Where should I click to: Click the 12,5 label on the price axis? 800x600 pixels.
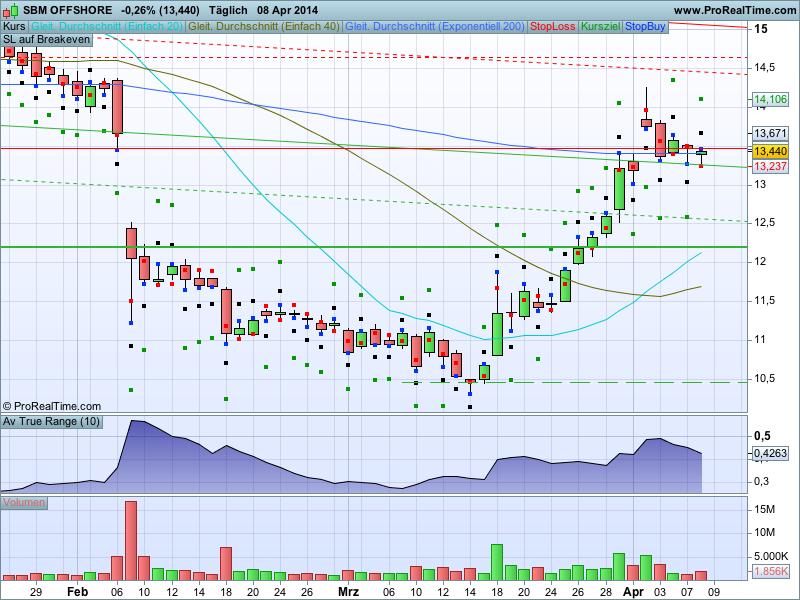[764, 222]
